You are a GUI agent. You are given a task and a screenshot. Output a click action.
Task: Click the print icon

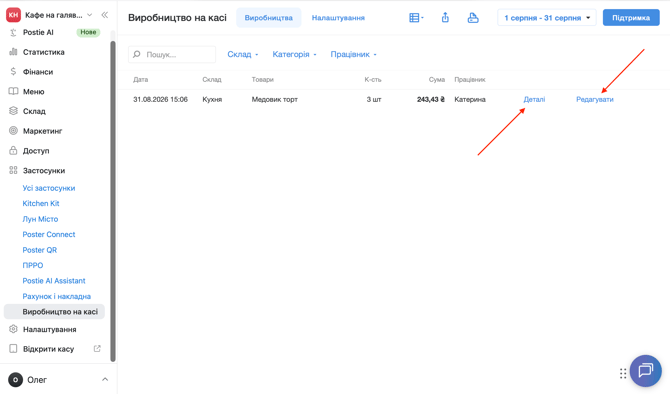click(473, 18)
